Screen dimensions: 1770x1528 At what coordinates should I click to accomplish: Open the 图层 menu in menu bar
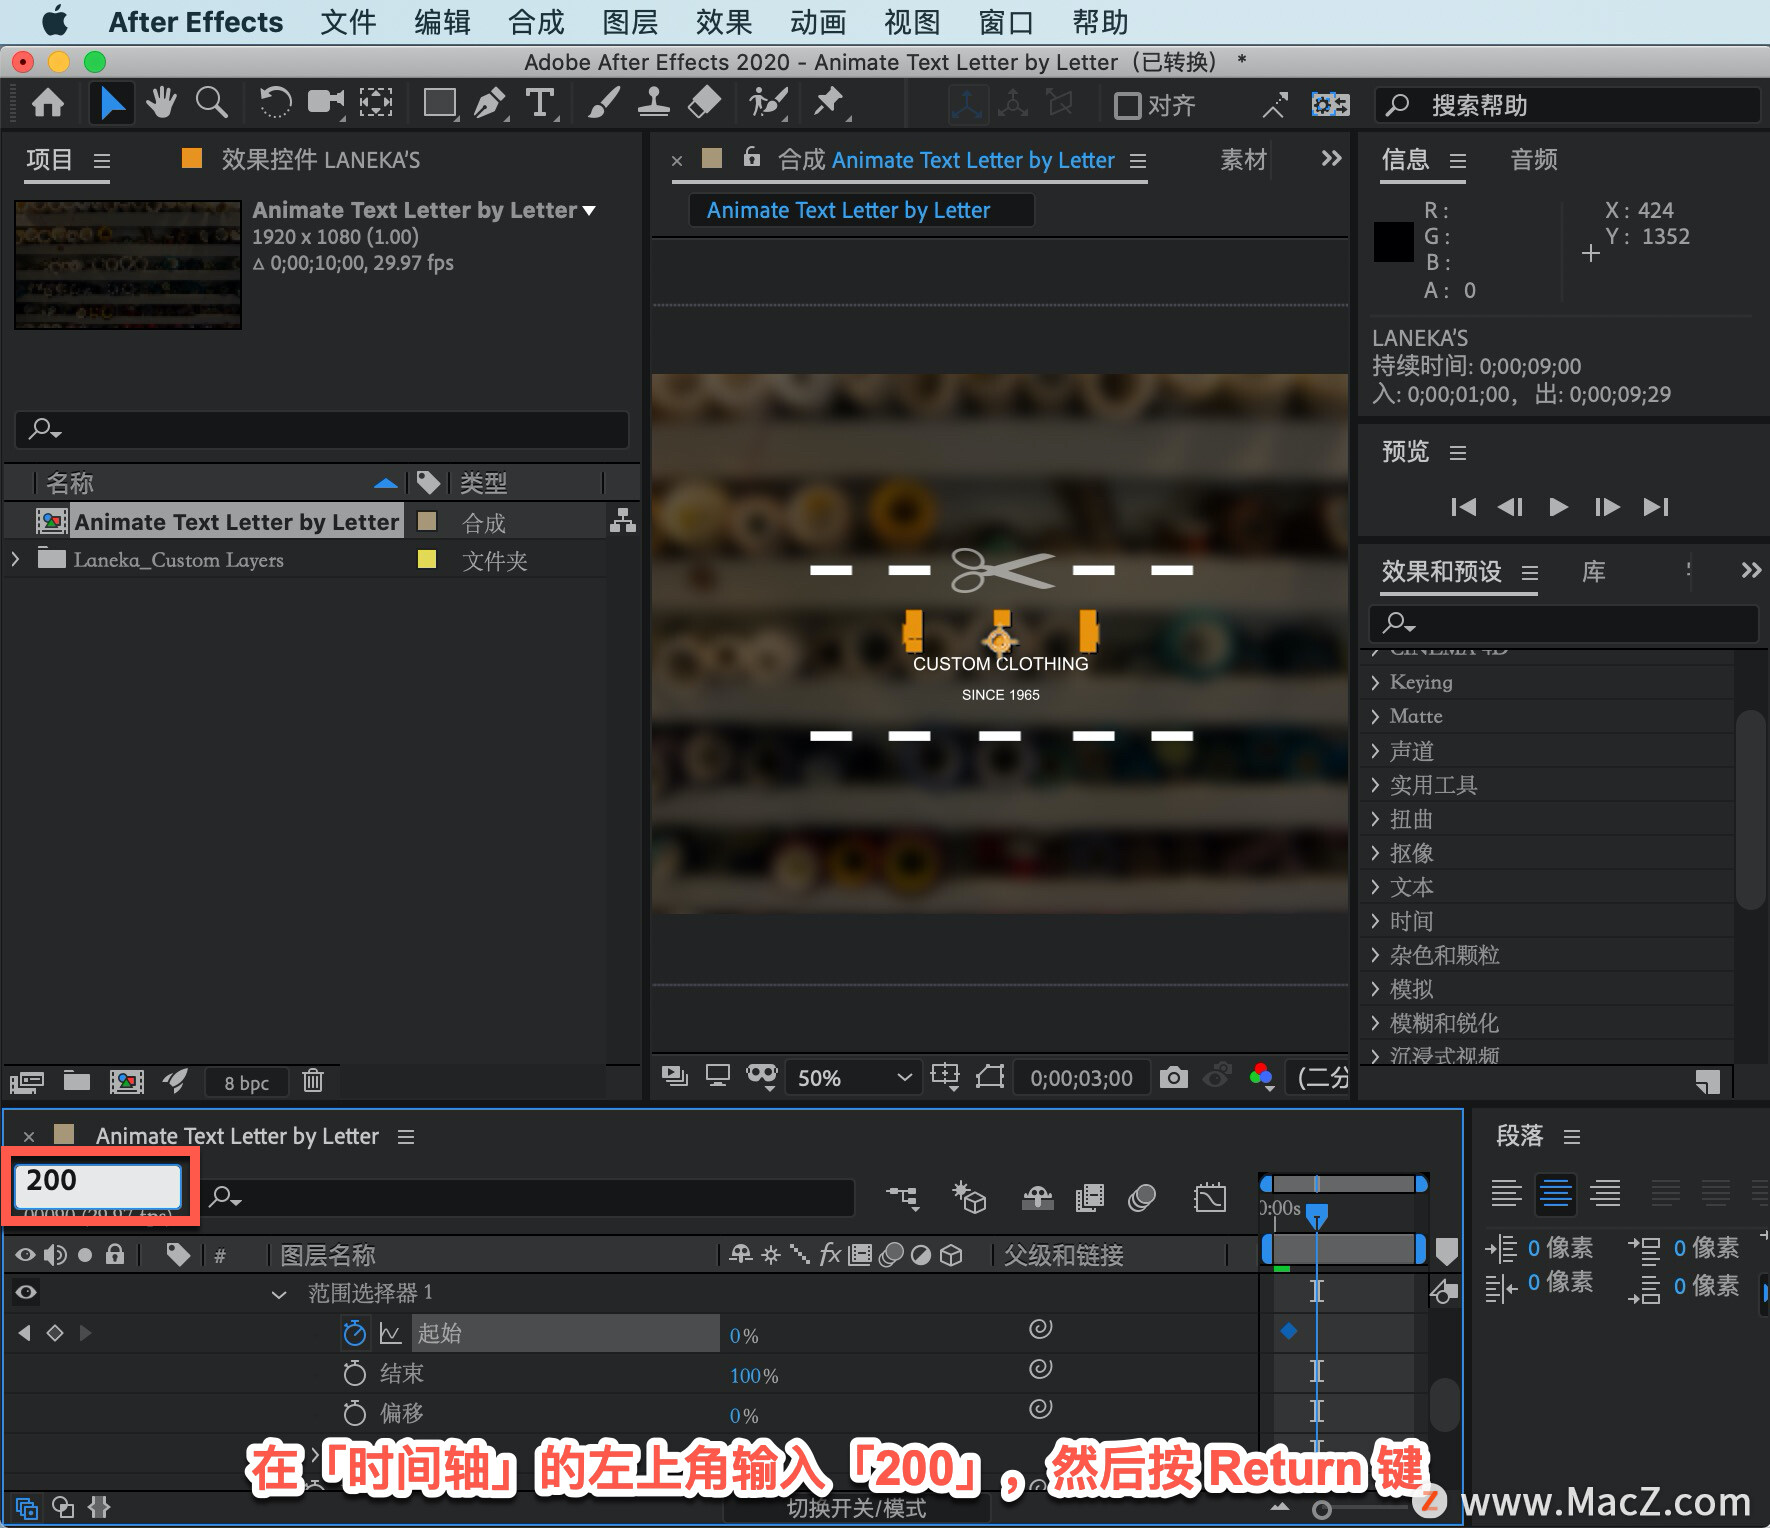pos(630,22)
